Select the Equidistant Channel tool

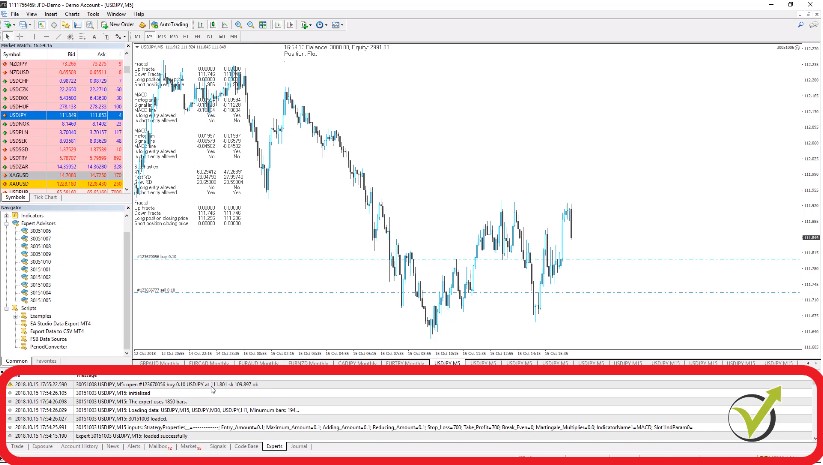pyautogui.click(x=70, y=37)
